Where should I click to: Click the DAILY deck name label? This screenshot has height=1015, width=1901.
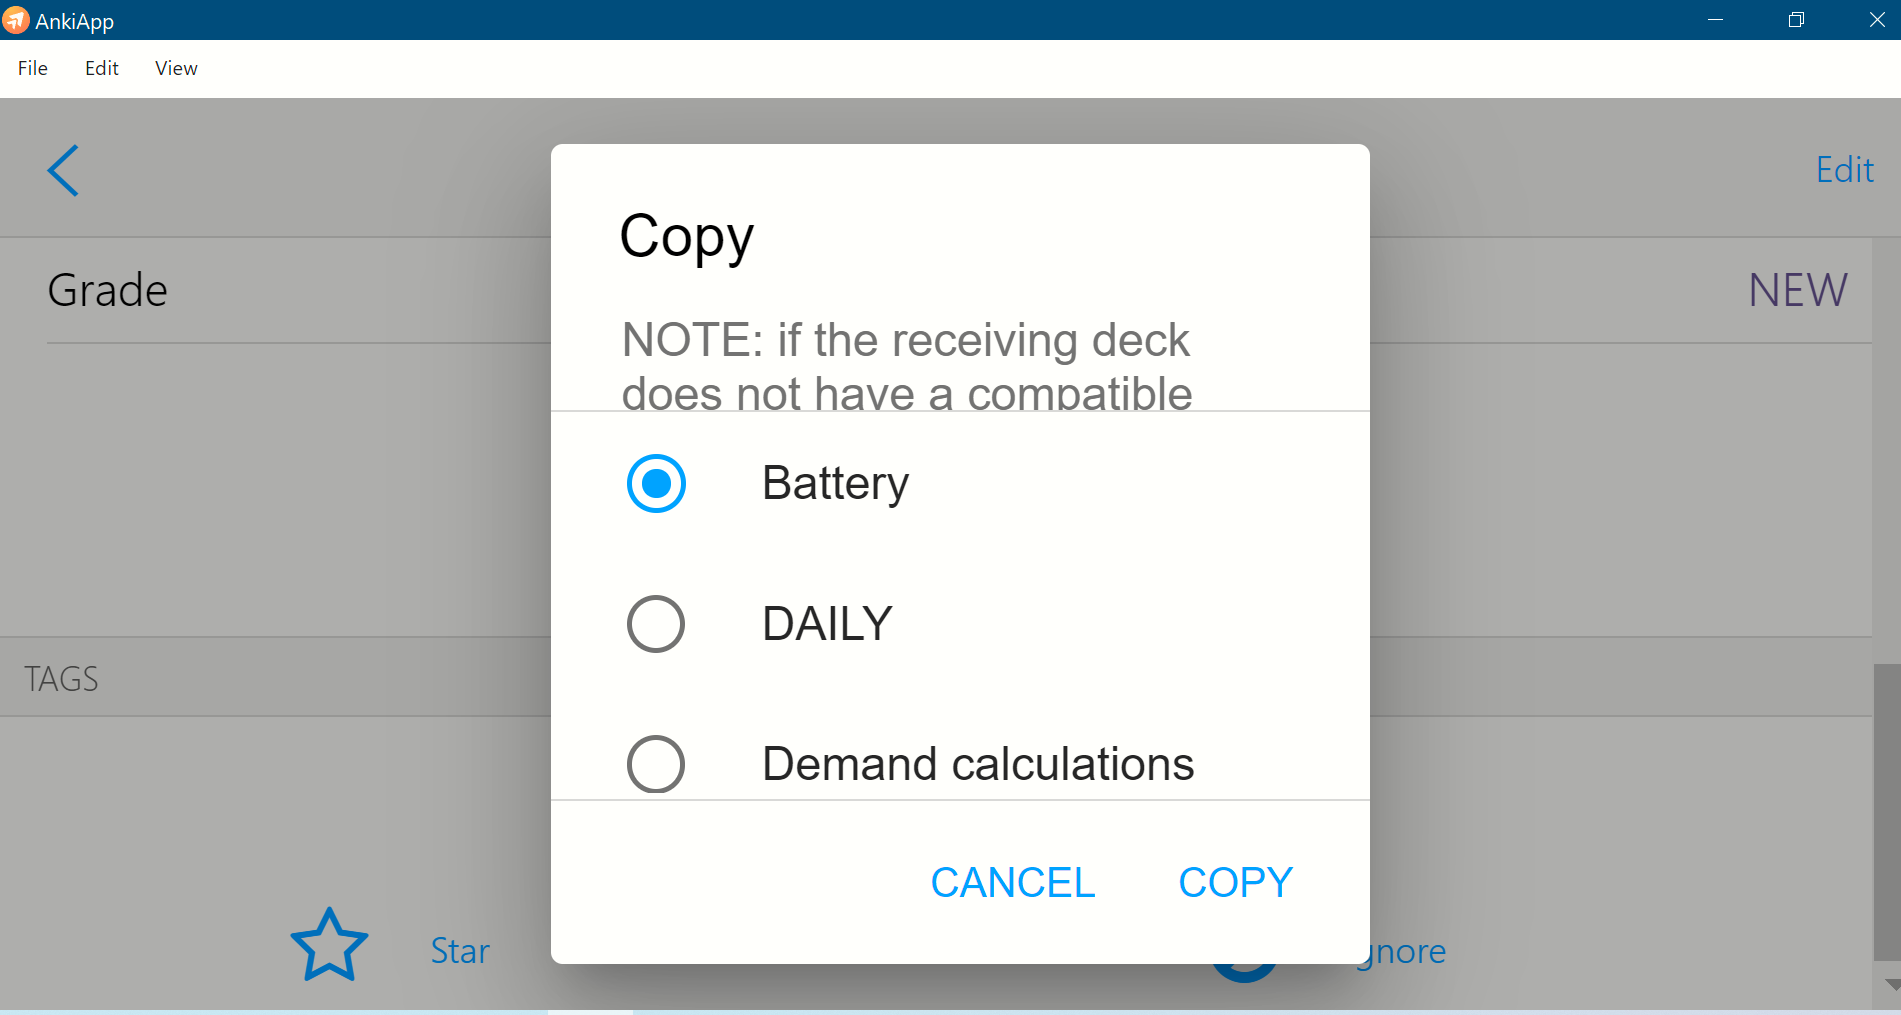[x=827, y=624]
